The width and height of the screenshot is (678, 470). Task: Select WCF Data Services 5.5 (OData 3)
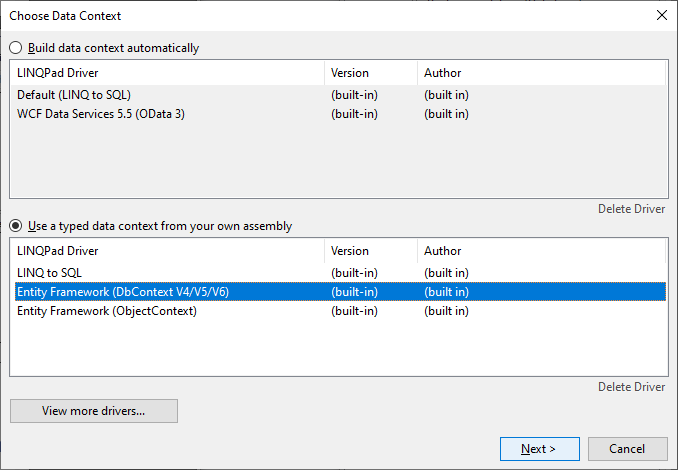[101, 114]
